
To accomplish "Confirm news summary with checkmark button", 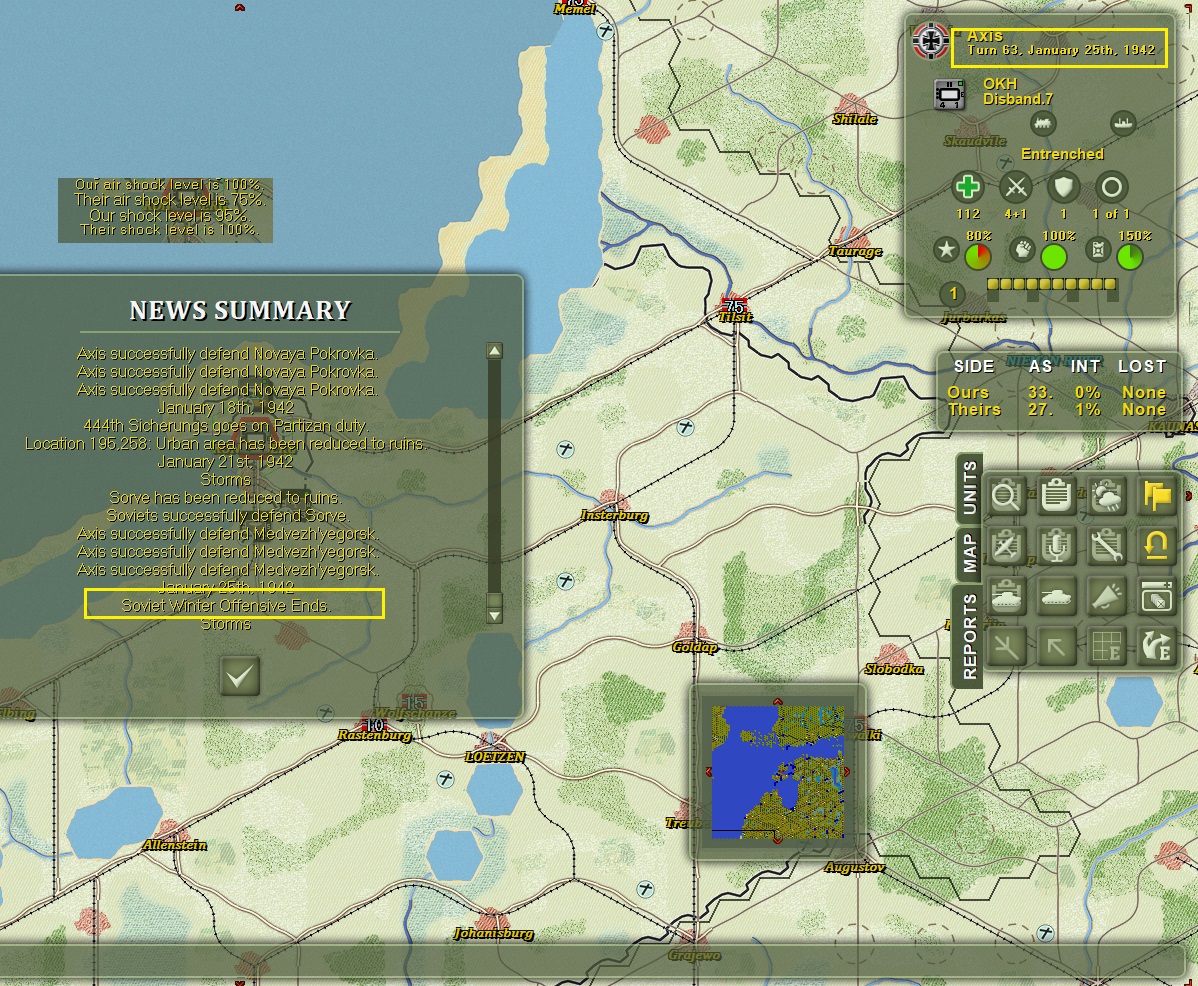I will click(x=239, y=676).
